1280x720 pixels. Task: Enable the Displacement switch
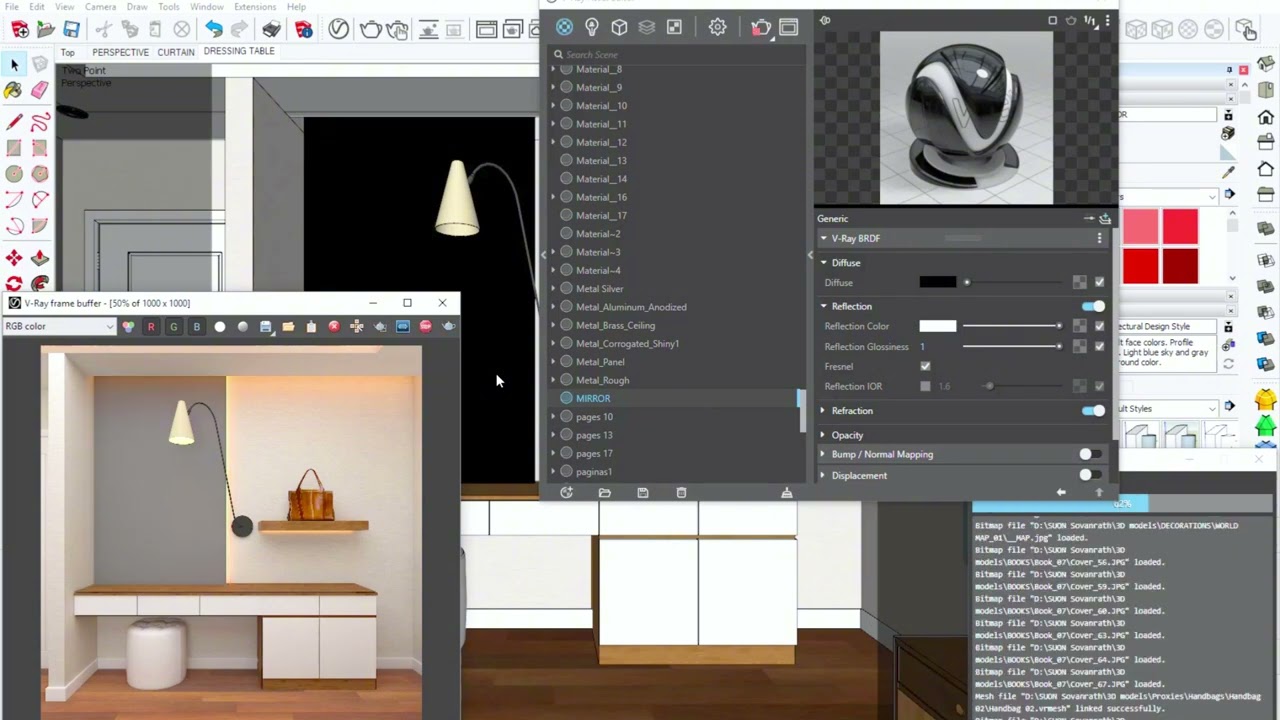point(1090,475)
